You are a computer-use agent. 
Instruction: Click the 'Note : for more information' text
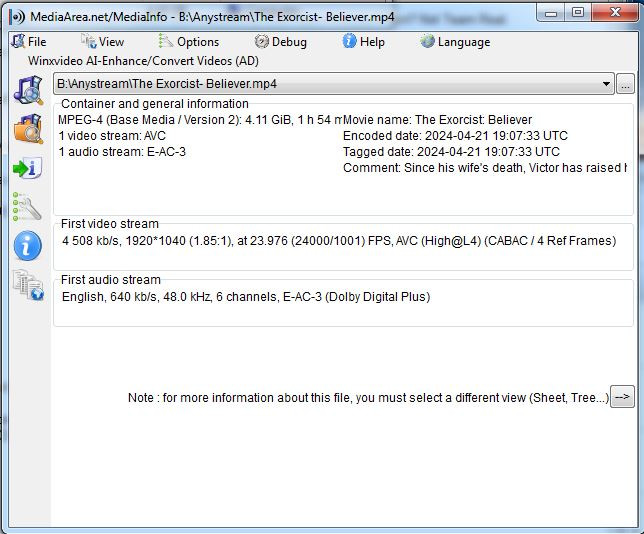pos(368,398)
